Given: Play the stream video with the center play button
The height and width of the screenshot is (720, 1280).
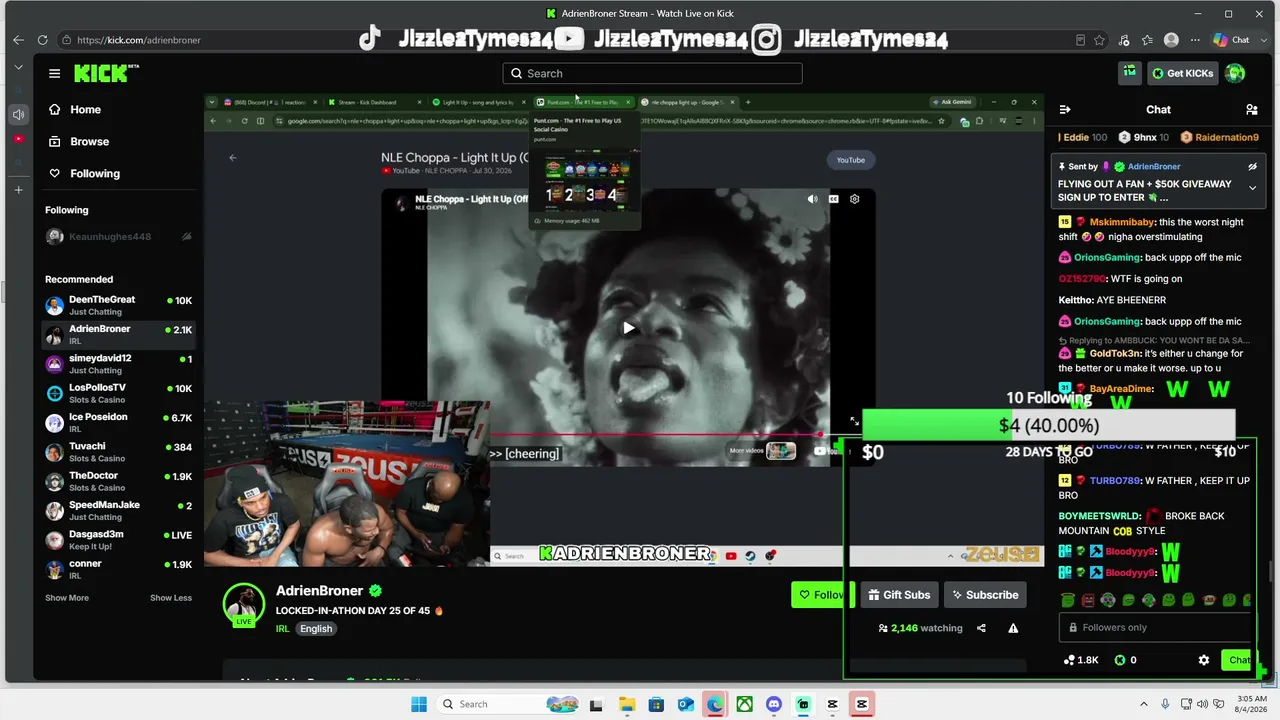Looking at the screenshot, I should [628, 328].
